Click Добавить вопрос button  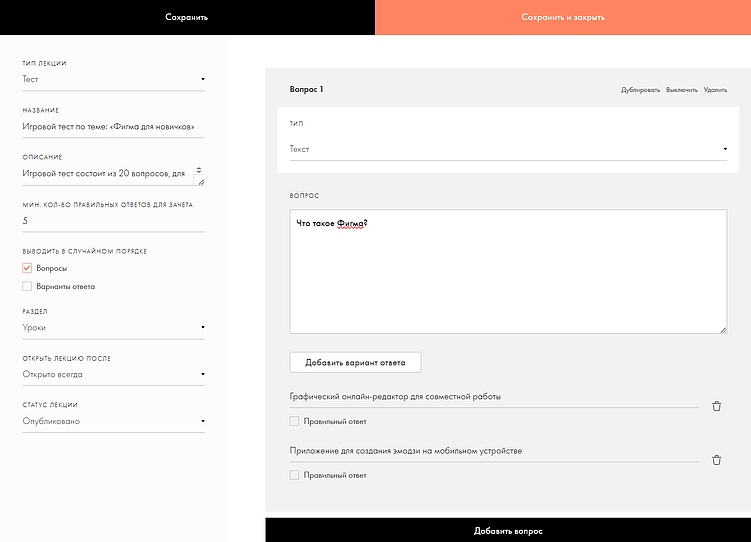[x=508, y=531]
